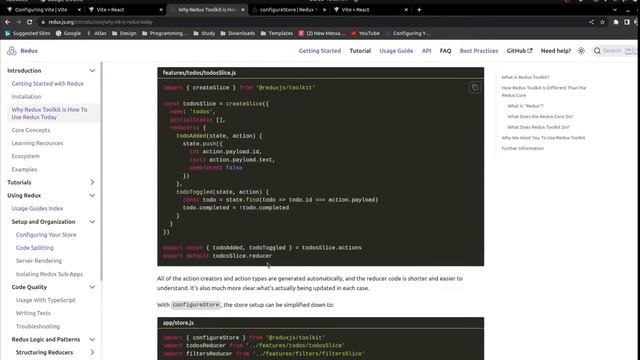Open Code Splitting sidebar link
The image size is (640, 360).
[x=35, y=248]
